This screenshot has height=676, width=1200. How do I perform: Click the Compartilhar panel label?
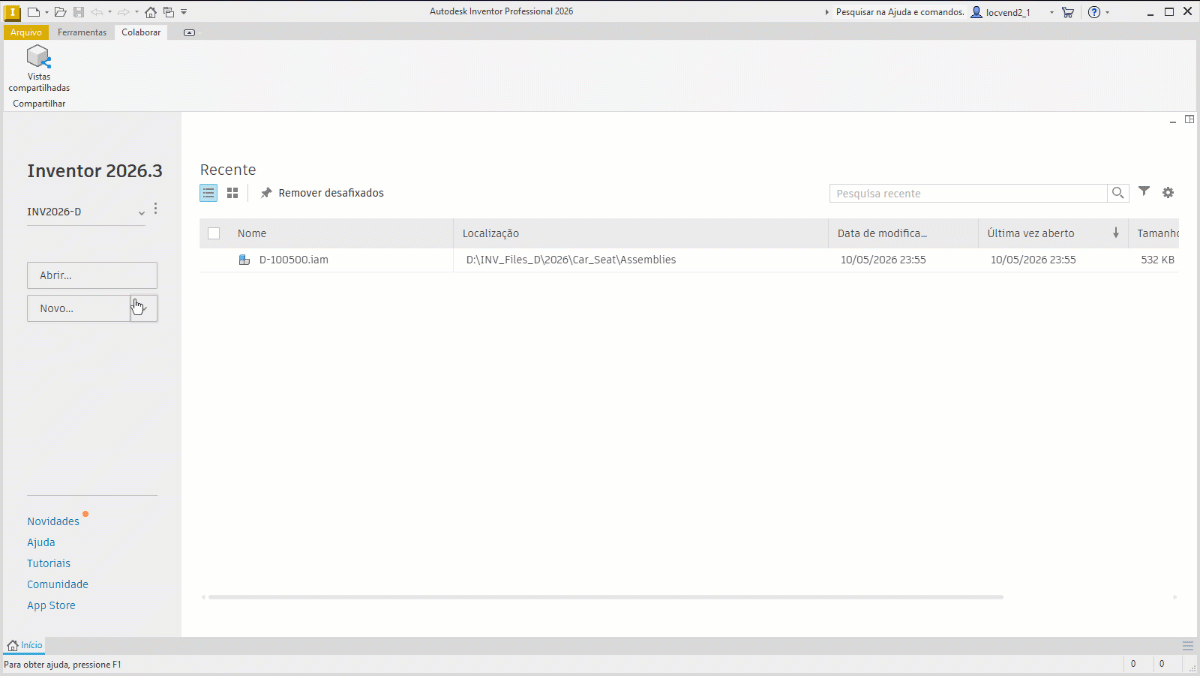[39, 103]
